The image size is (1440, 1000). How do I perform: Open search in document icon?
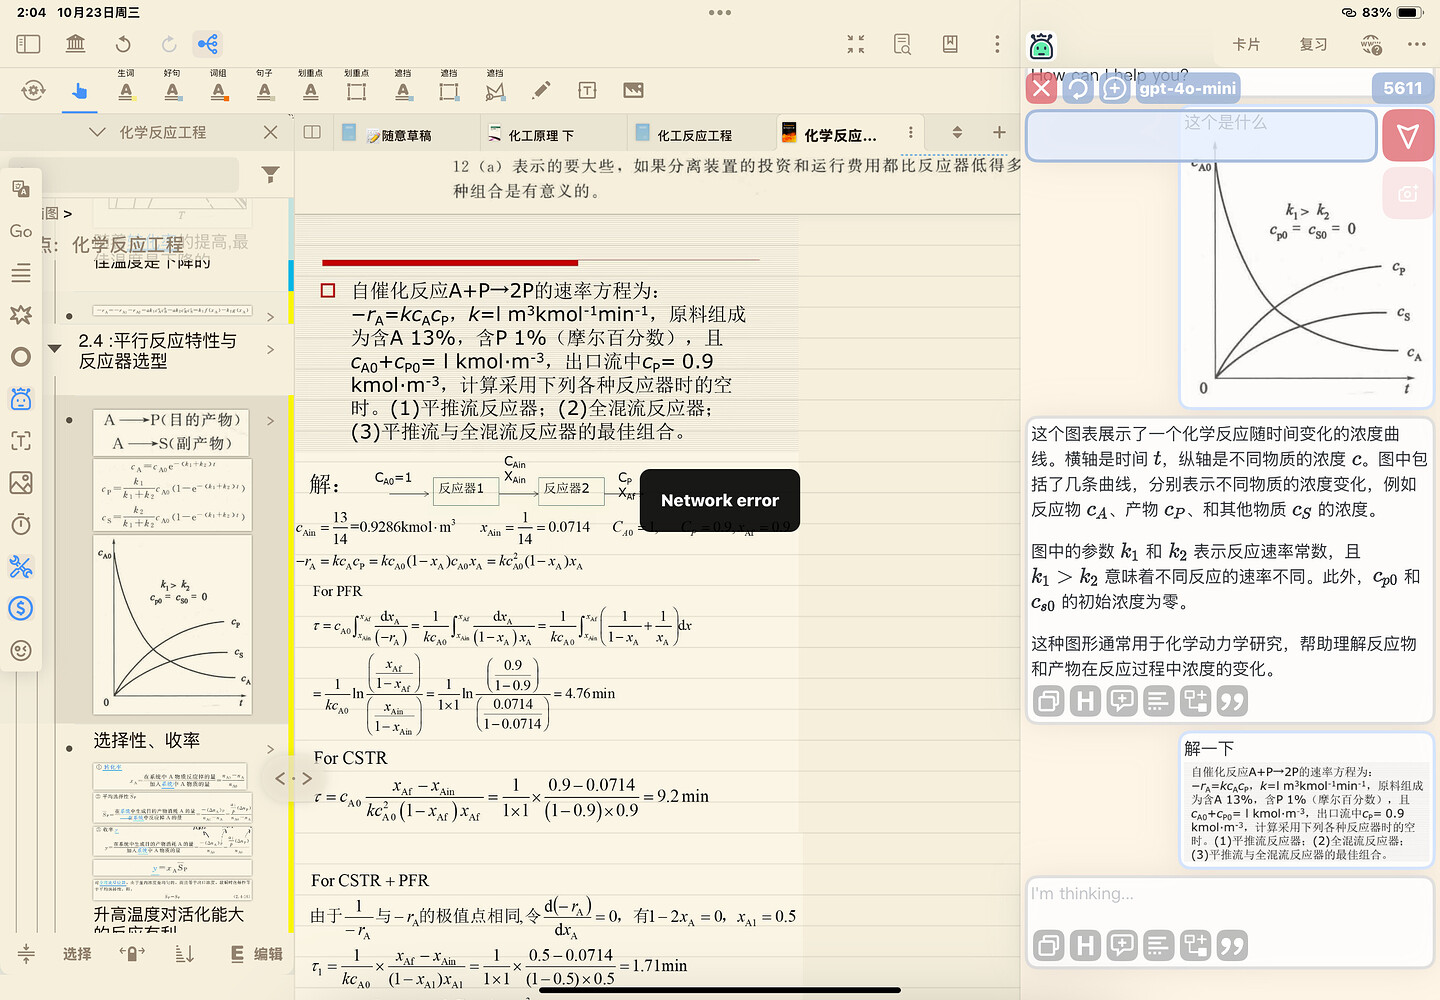pyautogui.click(x=902, y=44)
